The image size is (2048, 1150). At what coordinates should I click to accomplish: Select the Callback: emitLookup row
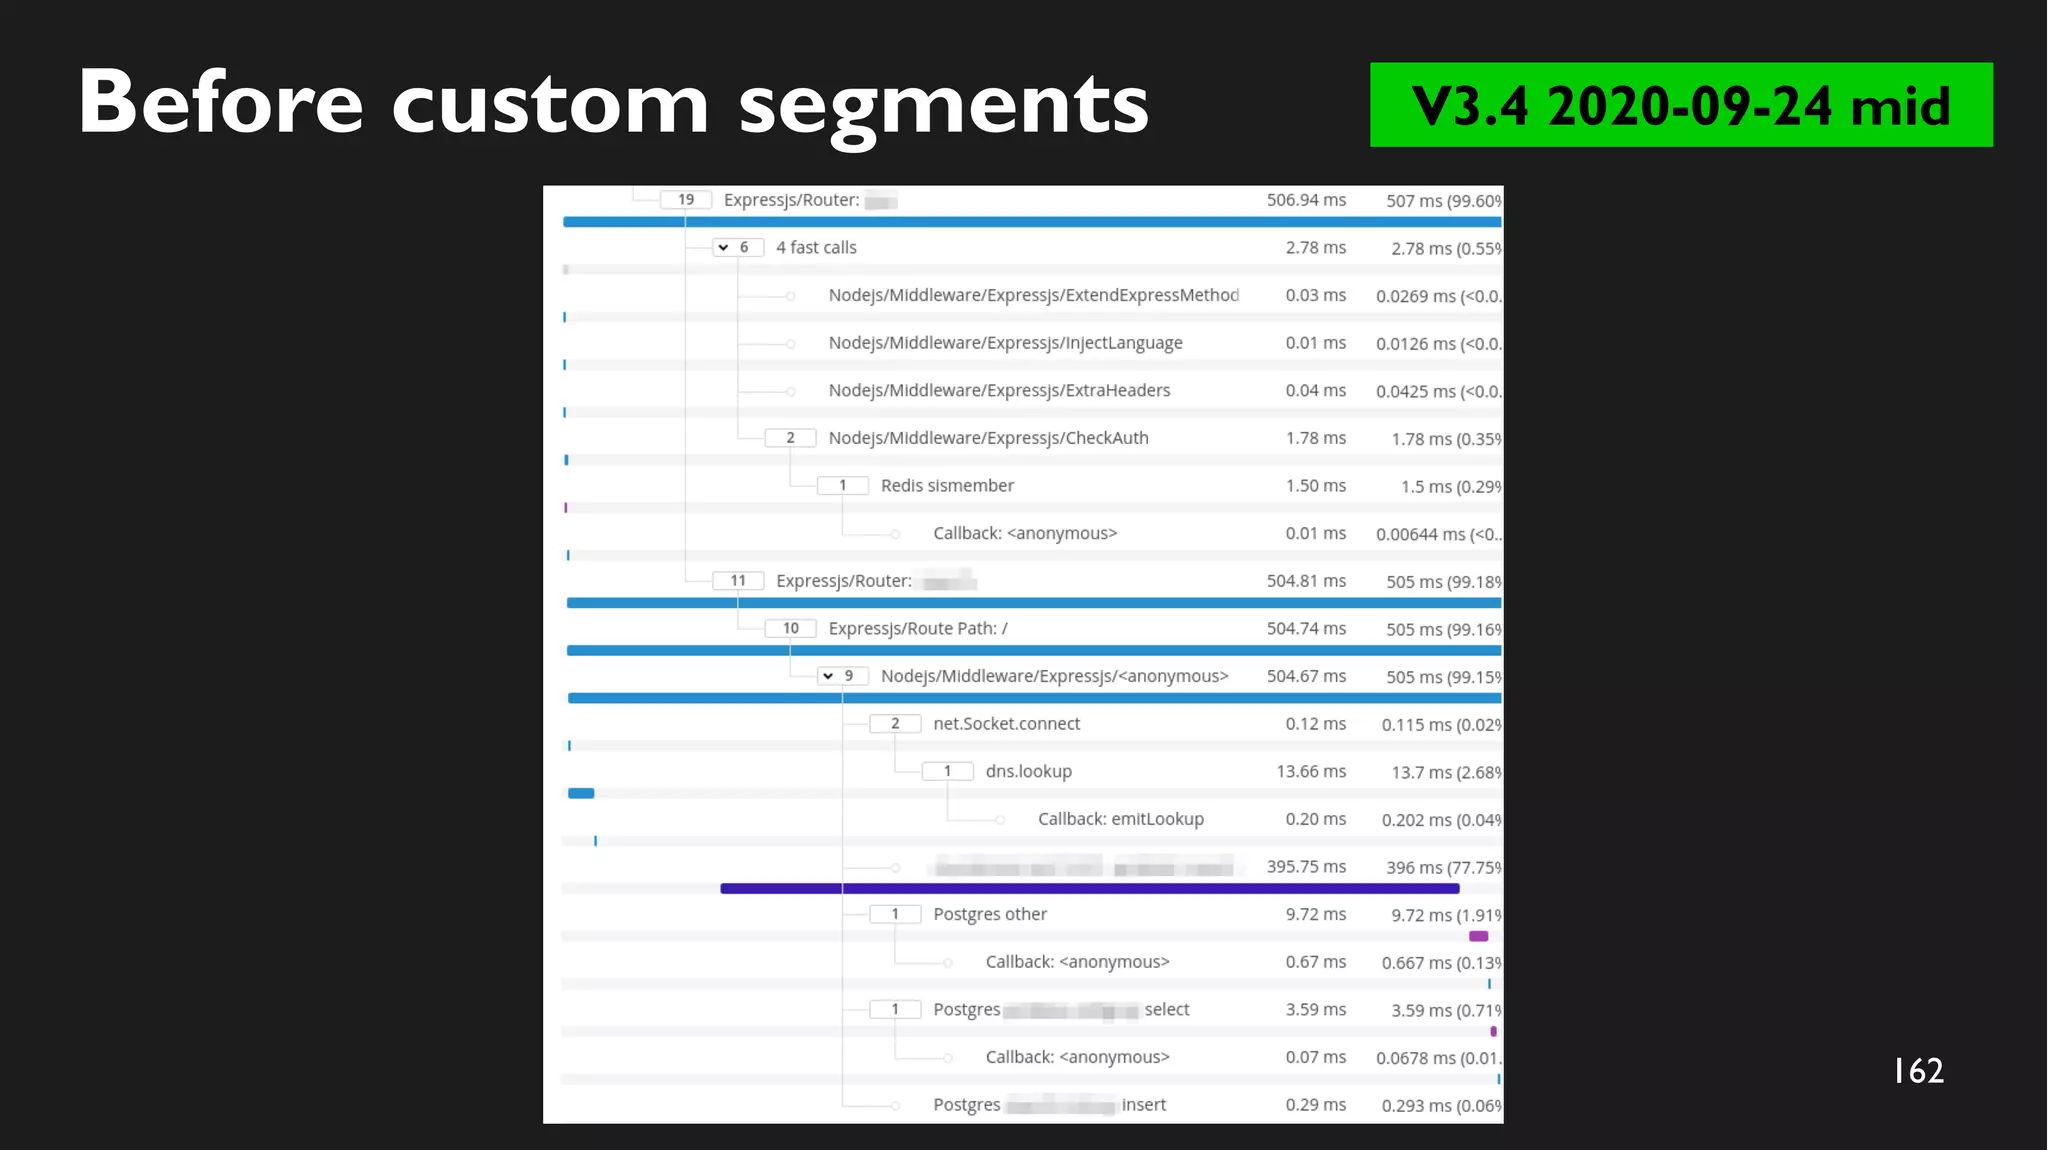(x=1120, y=819)
